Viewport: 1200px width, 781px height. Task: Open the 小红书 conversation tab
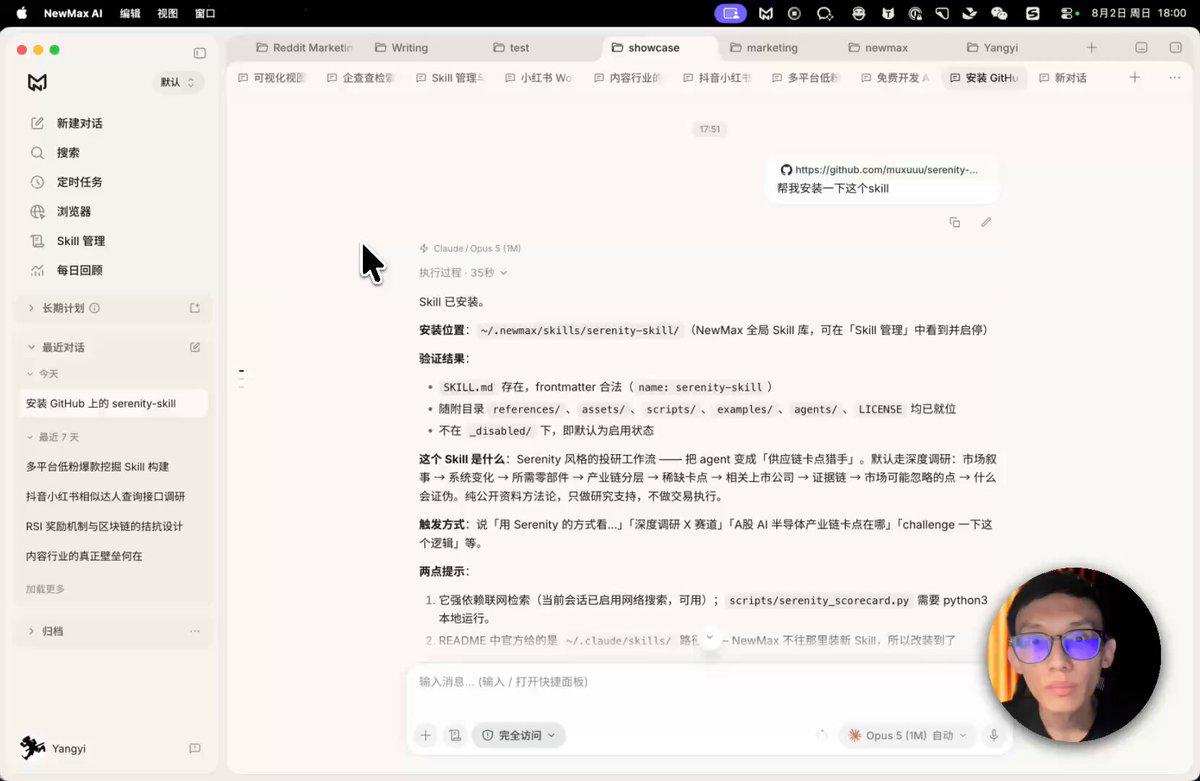coord(538,77)
